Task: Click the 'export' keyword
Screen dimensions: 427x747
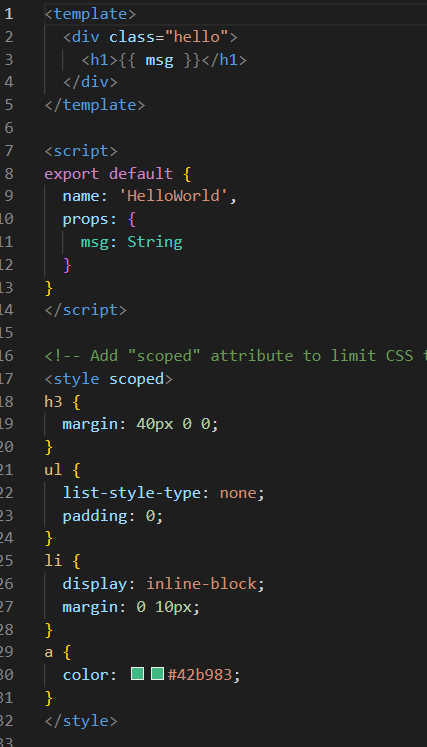Action: (x=72, y=173)
